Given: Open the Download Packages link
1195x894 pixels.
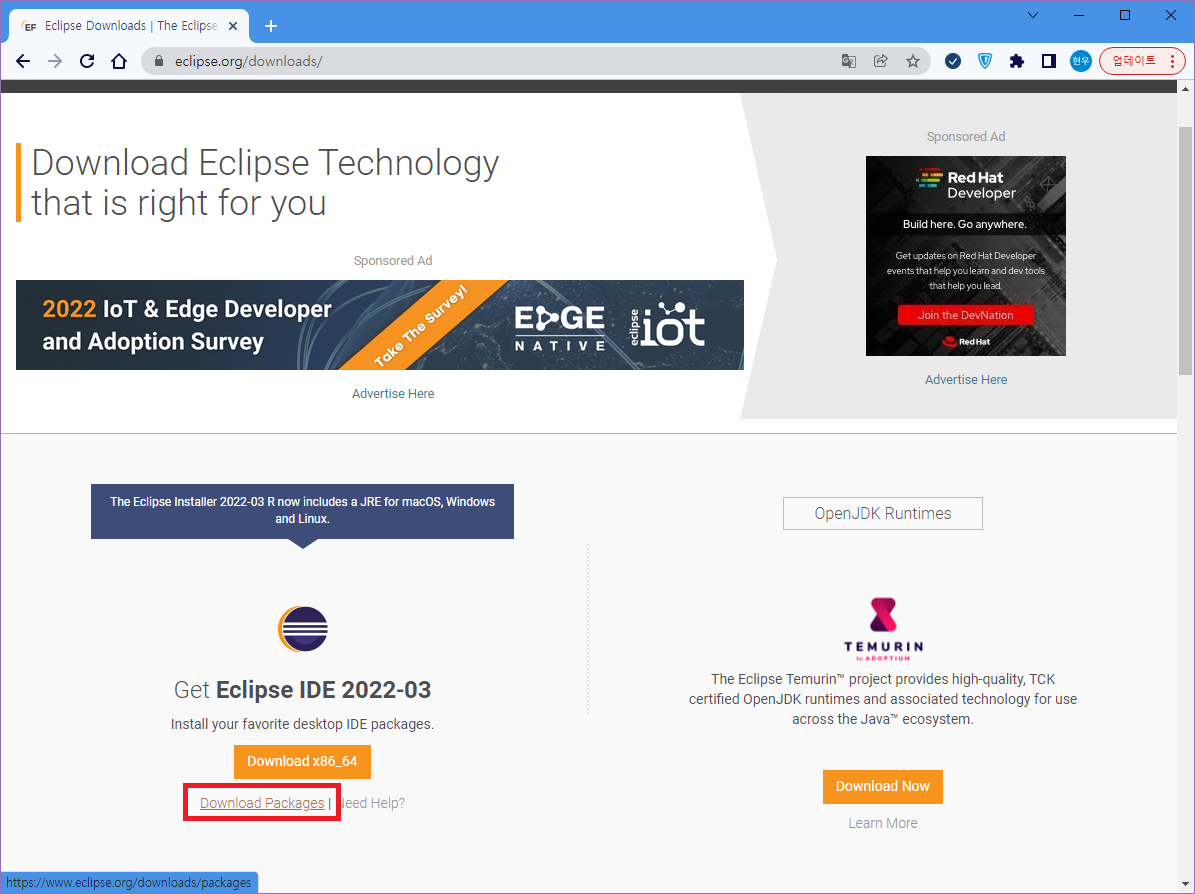Looking at the screenshot, I should (x=262, y=803).
